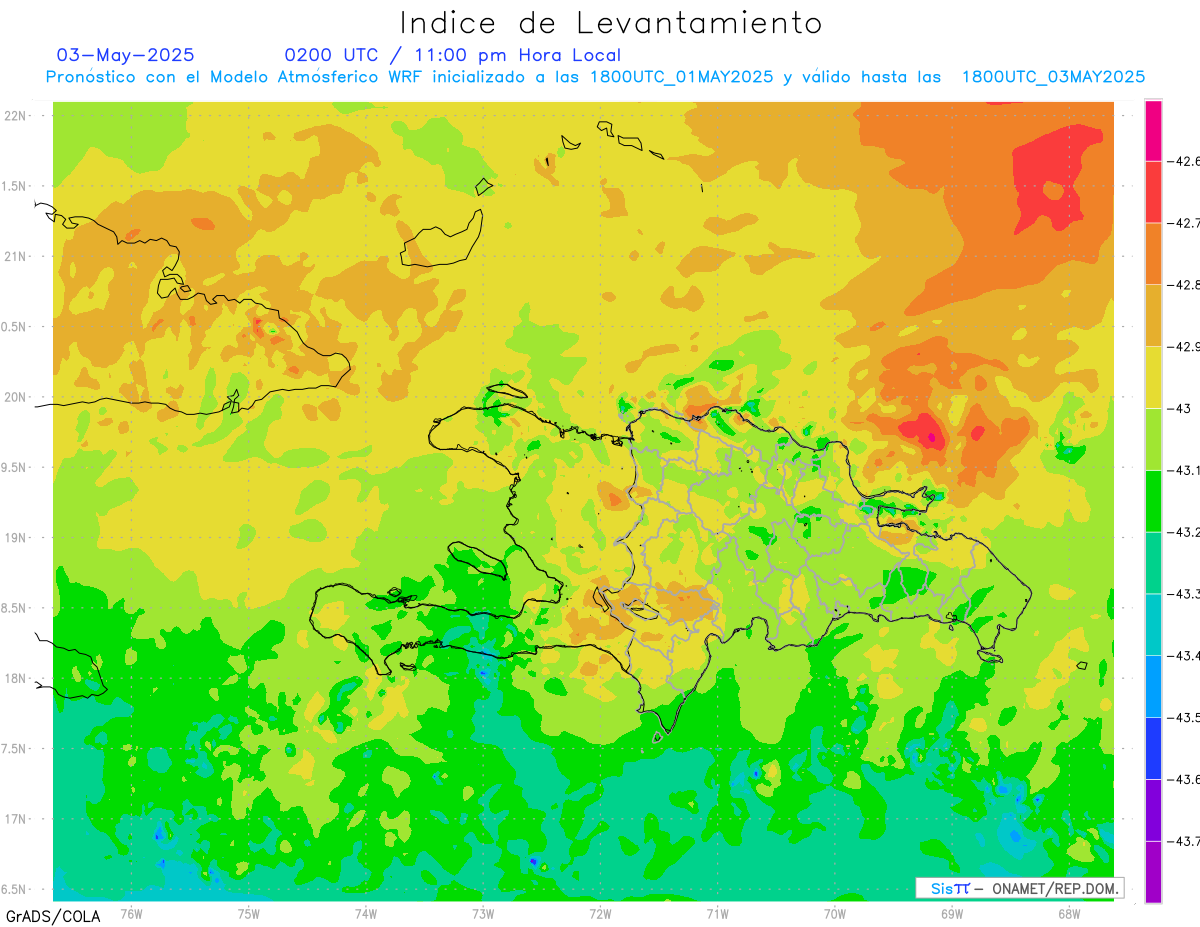Click the '68W' longitude label

pyautogui.click(x=1069, y=914)
